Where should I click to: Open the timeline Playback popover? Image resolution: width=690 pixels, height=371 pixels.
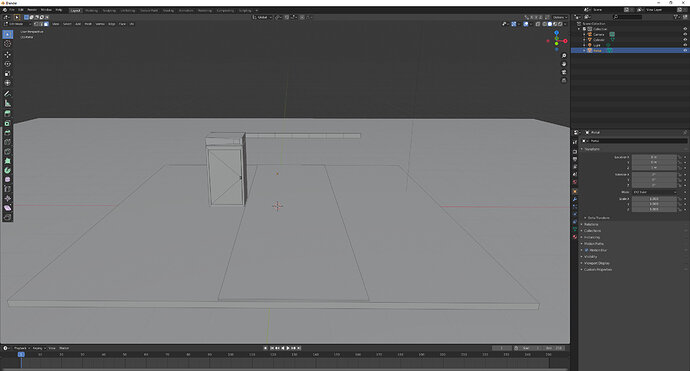(x=22, y=348)
